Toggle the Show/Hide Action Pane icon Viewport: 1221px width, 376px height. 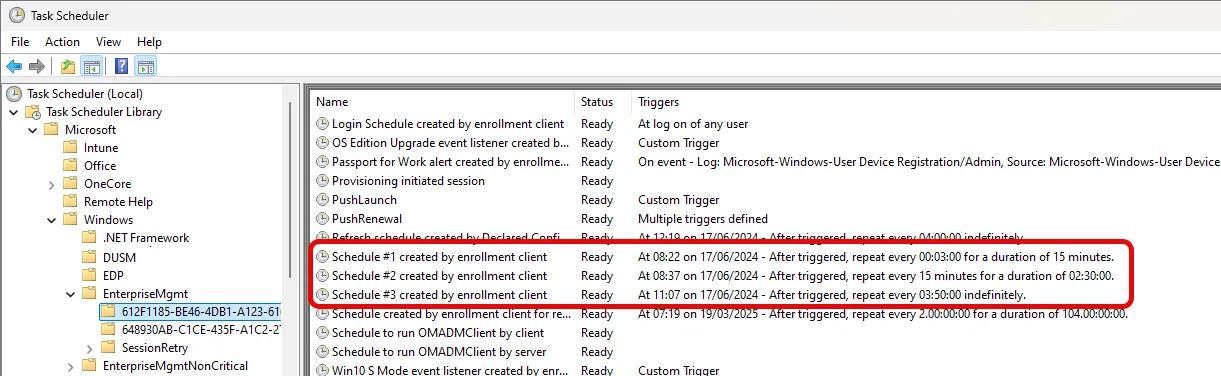[x=145, y=67]
